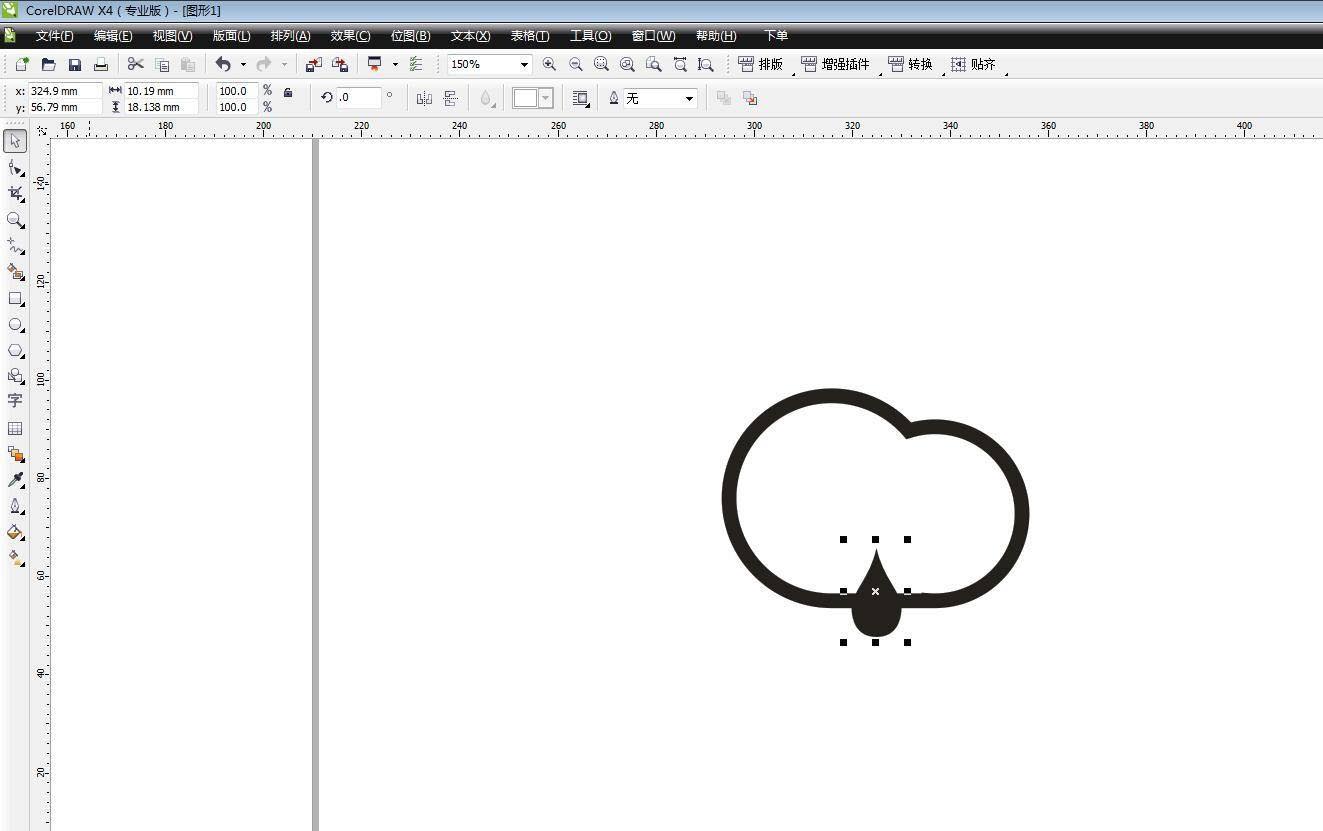This screenshot has height=831, width=1323.
Task: Select the Table tool
Action: tap(15, 428)
